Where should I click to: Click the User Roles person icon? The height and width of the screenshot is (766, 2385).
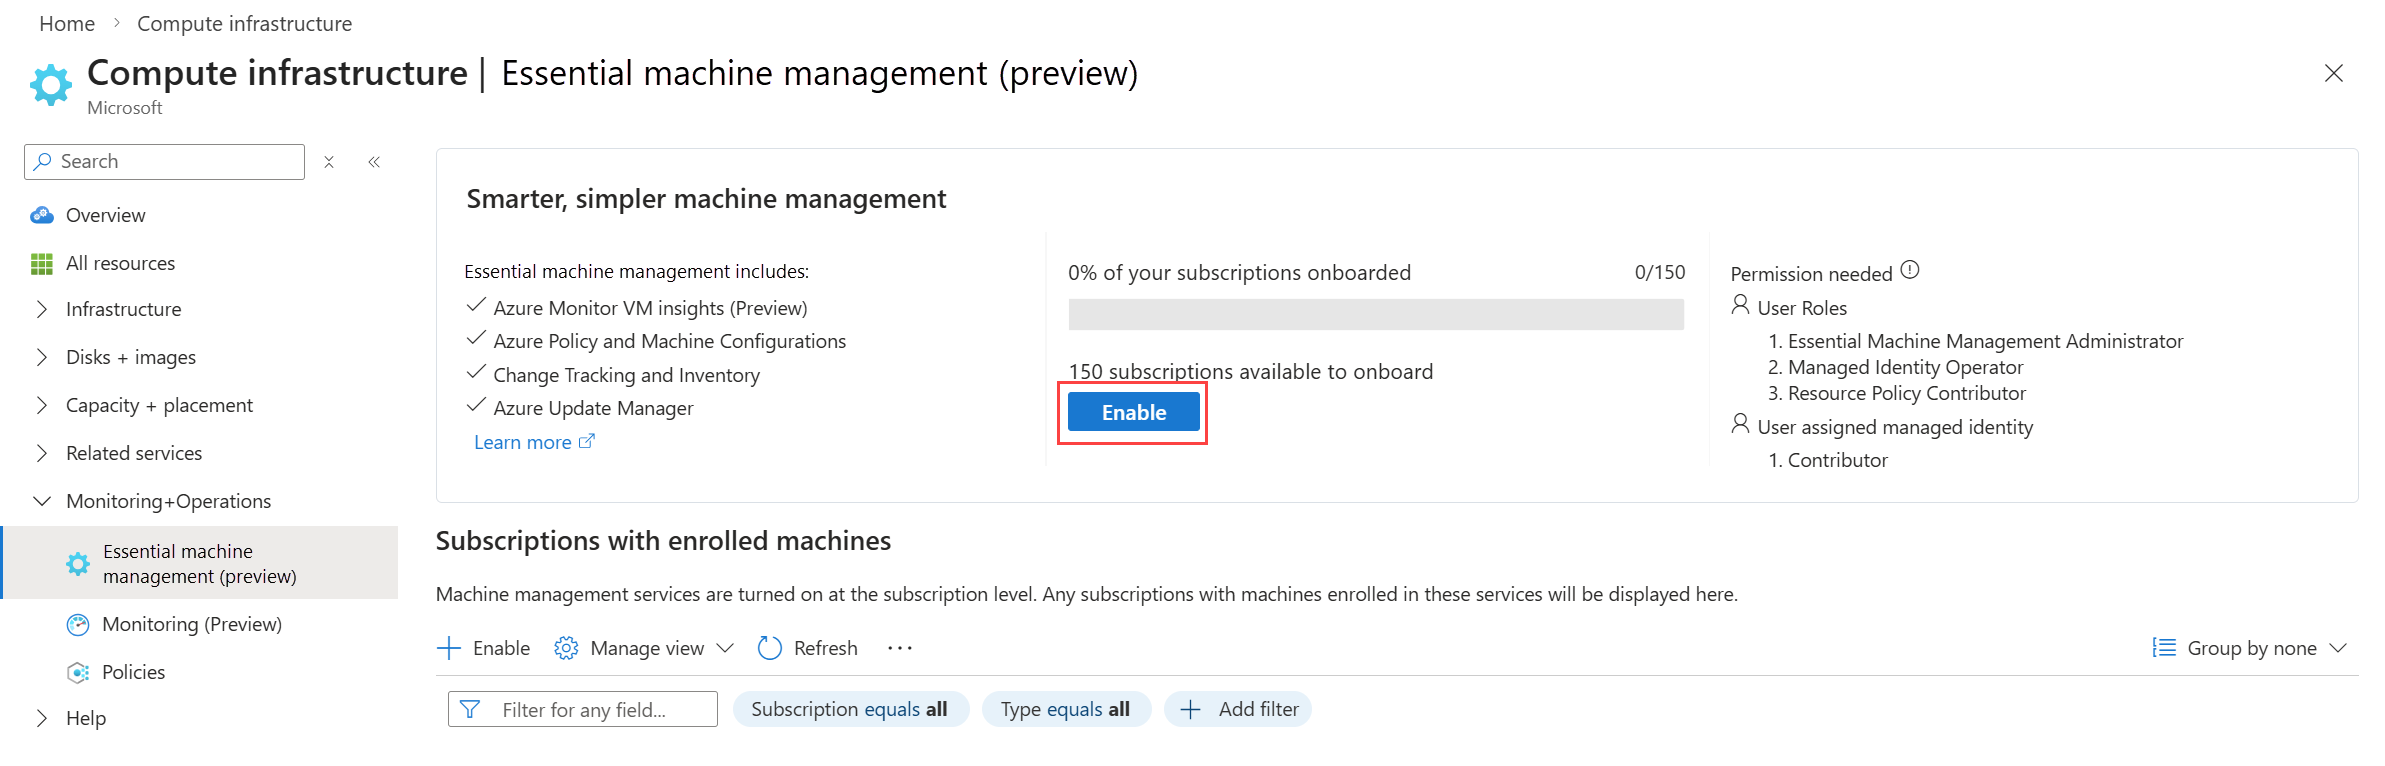coord(1741,305)
